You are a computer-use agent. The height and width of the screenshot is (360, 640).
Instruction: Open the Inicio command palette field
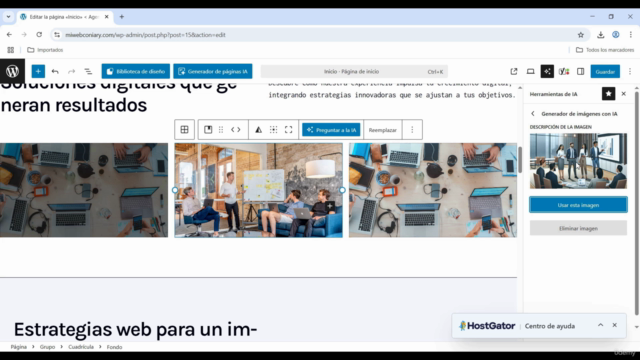coord(354,71)
